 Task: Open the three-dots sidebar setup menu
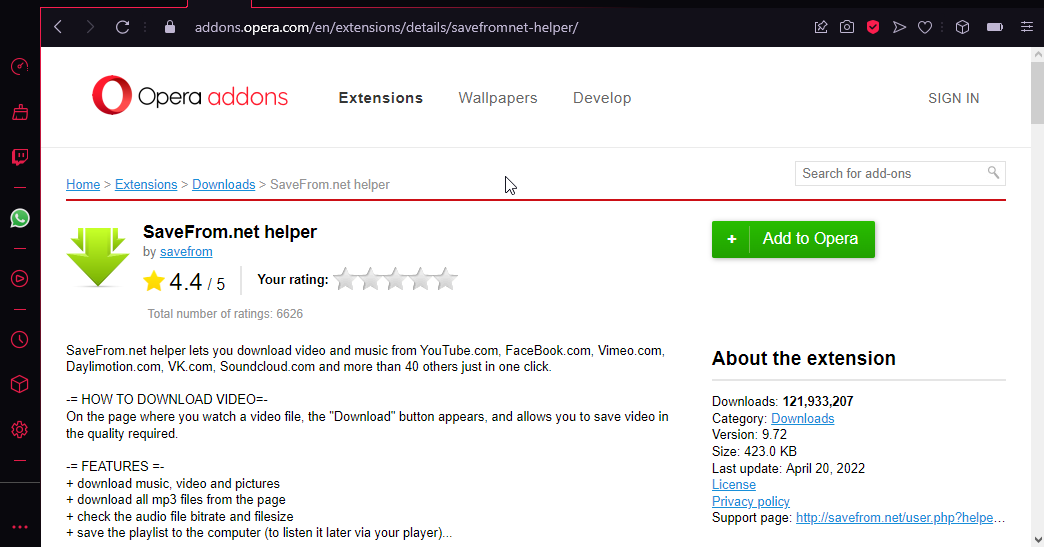tap(20, 527)
